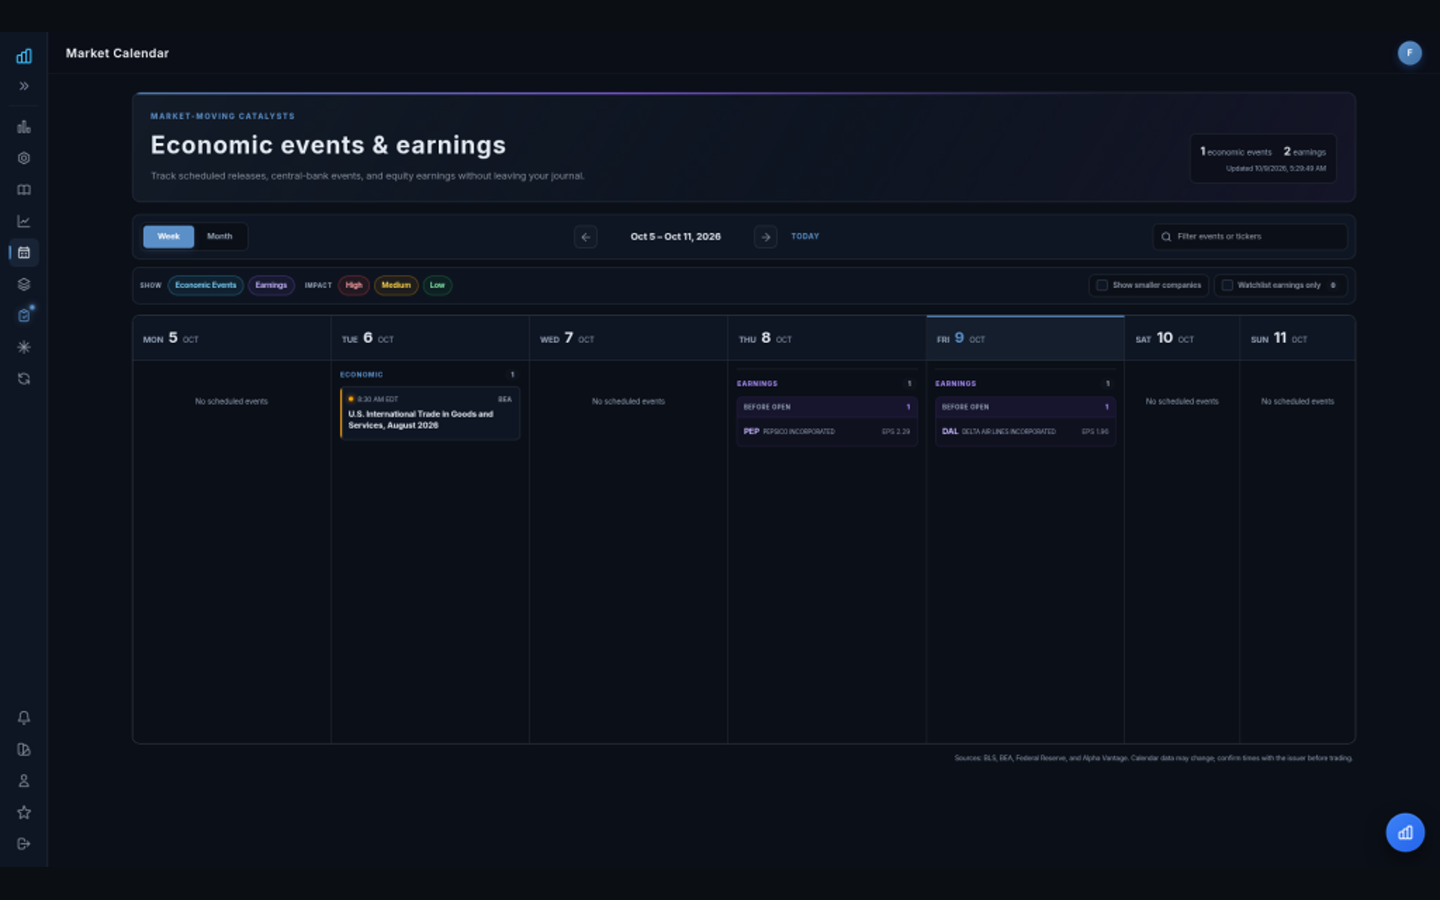Open the user avatar F menu

coord(1409,53)
